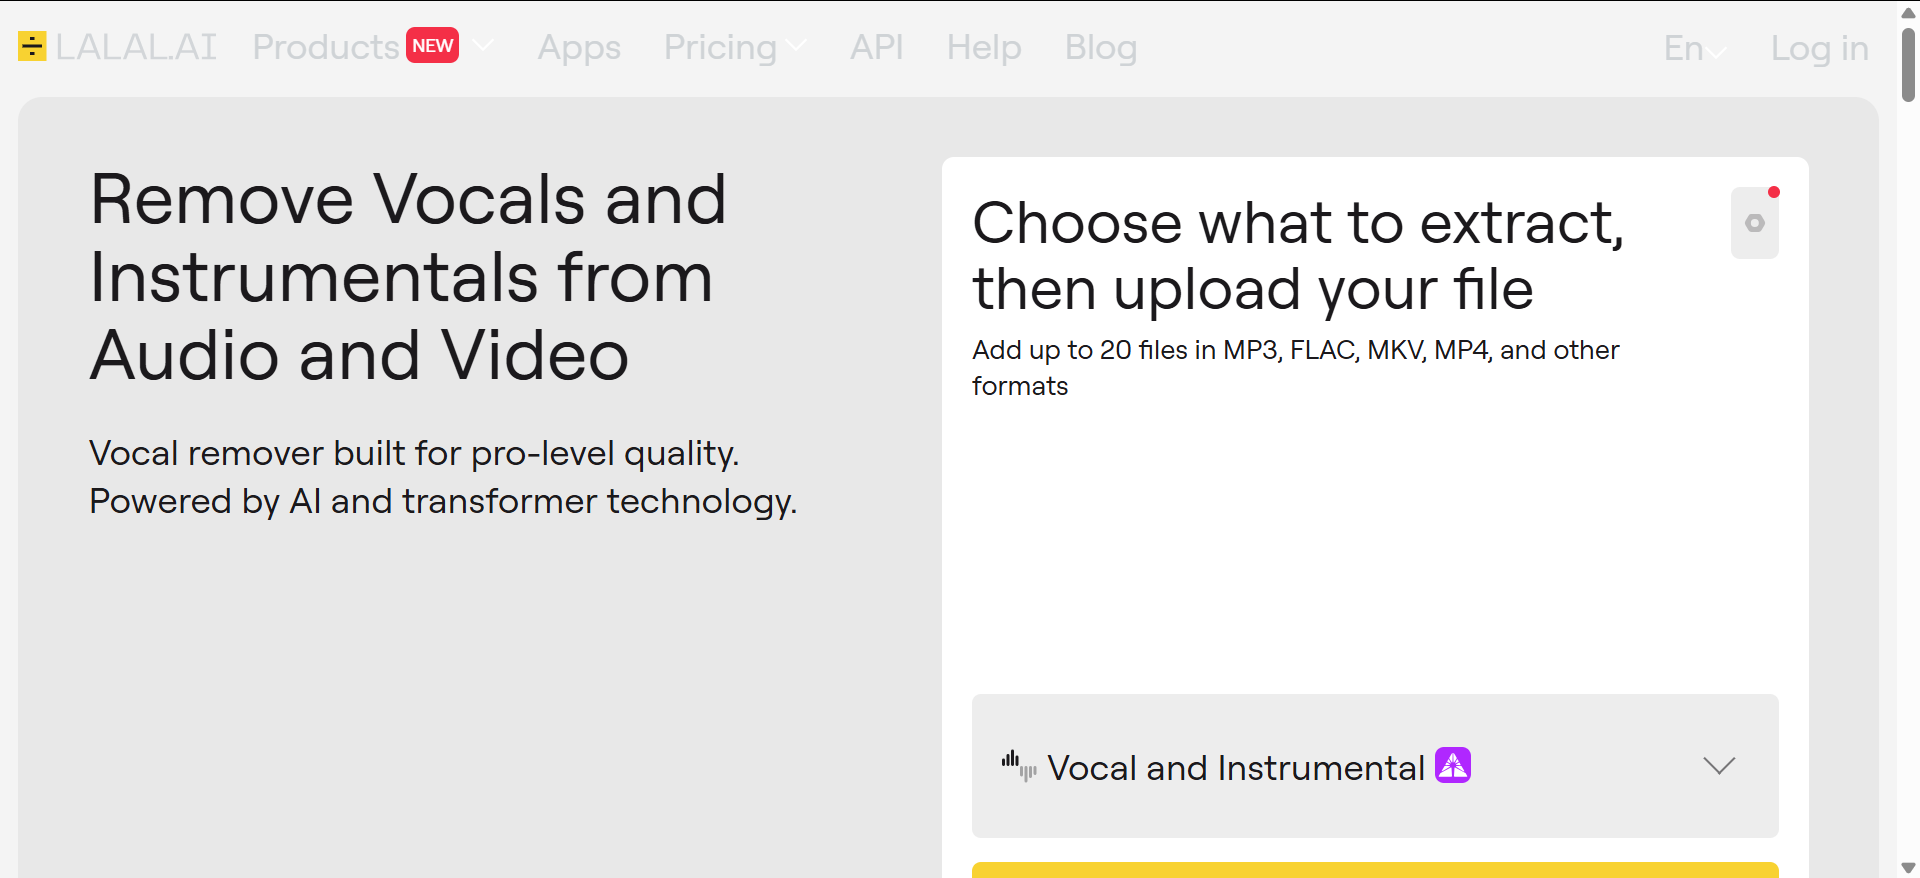Go to the API page
Screen dimensions: 1920x878
point(876,47)
